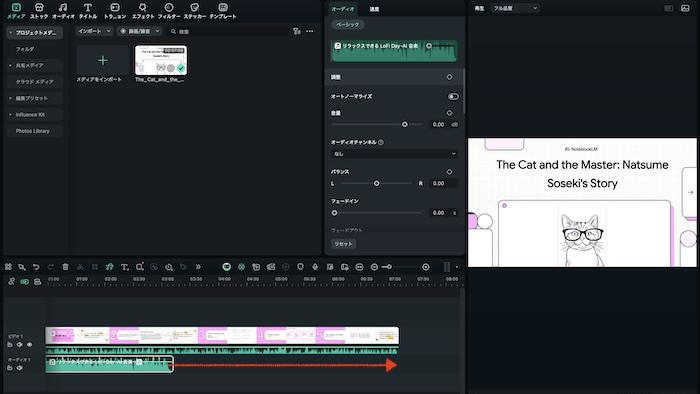Open the media panel more-options ellipsis
Screen dimensions: 700x394
[310, 31]
